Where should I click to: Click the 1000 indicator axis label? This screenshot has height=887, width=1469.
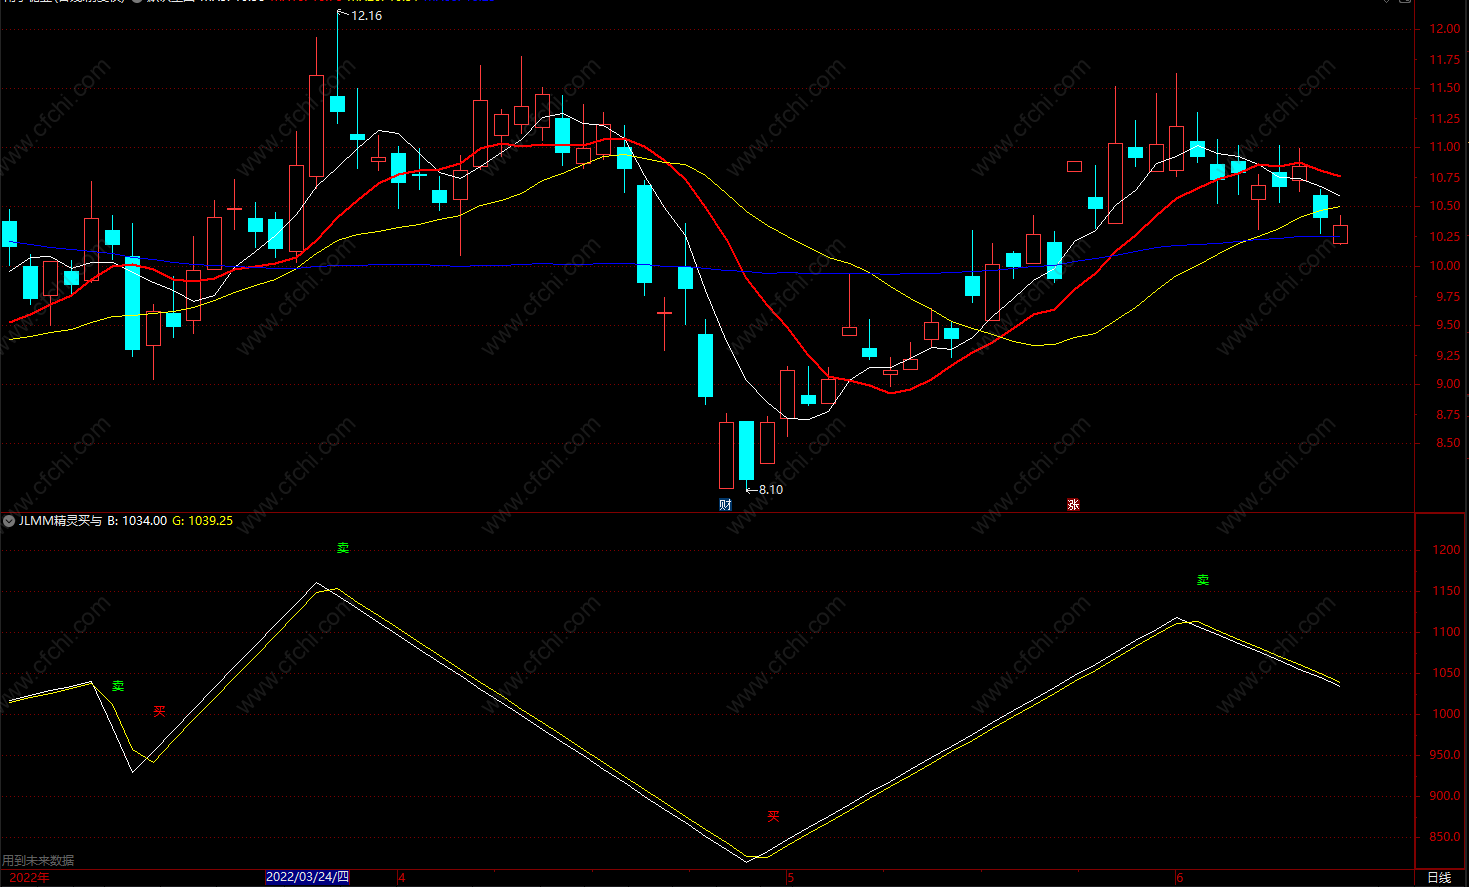tap(1446, 714)
